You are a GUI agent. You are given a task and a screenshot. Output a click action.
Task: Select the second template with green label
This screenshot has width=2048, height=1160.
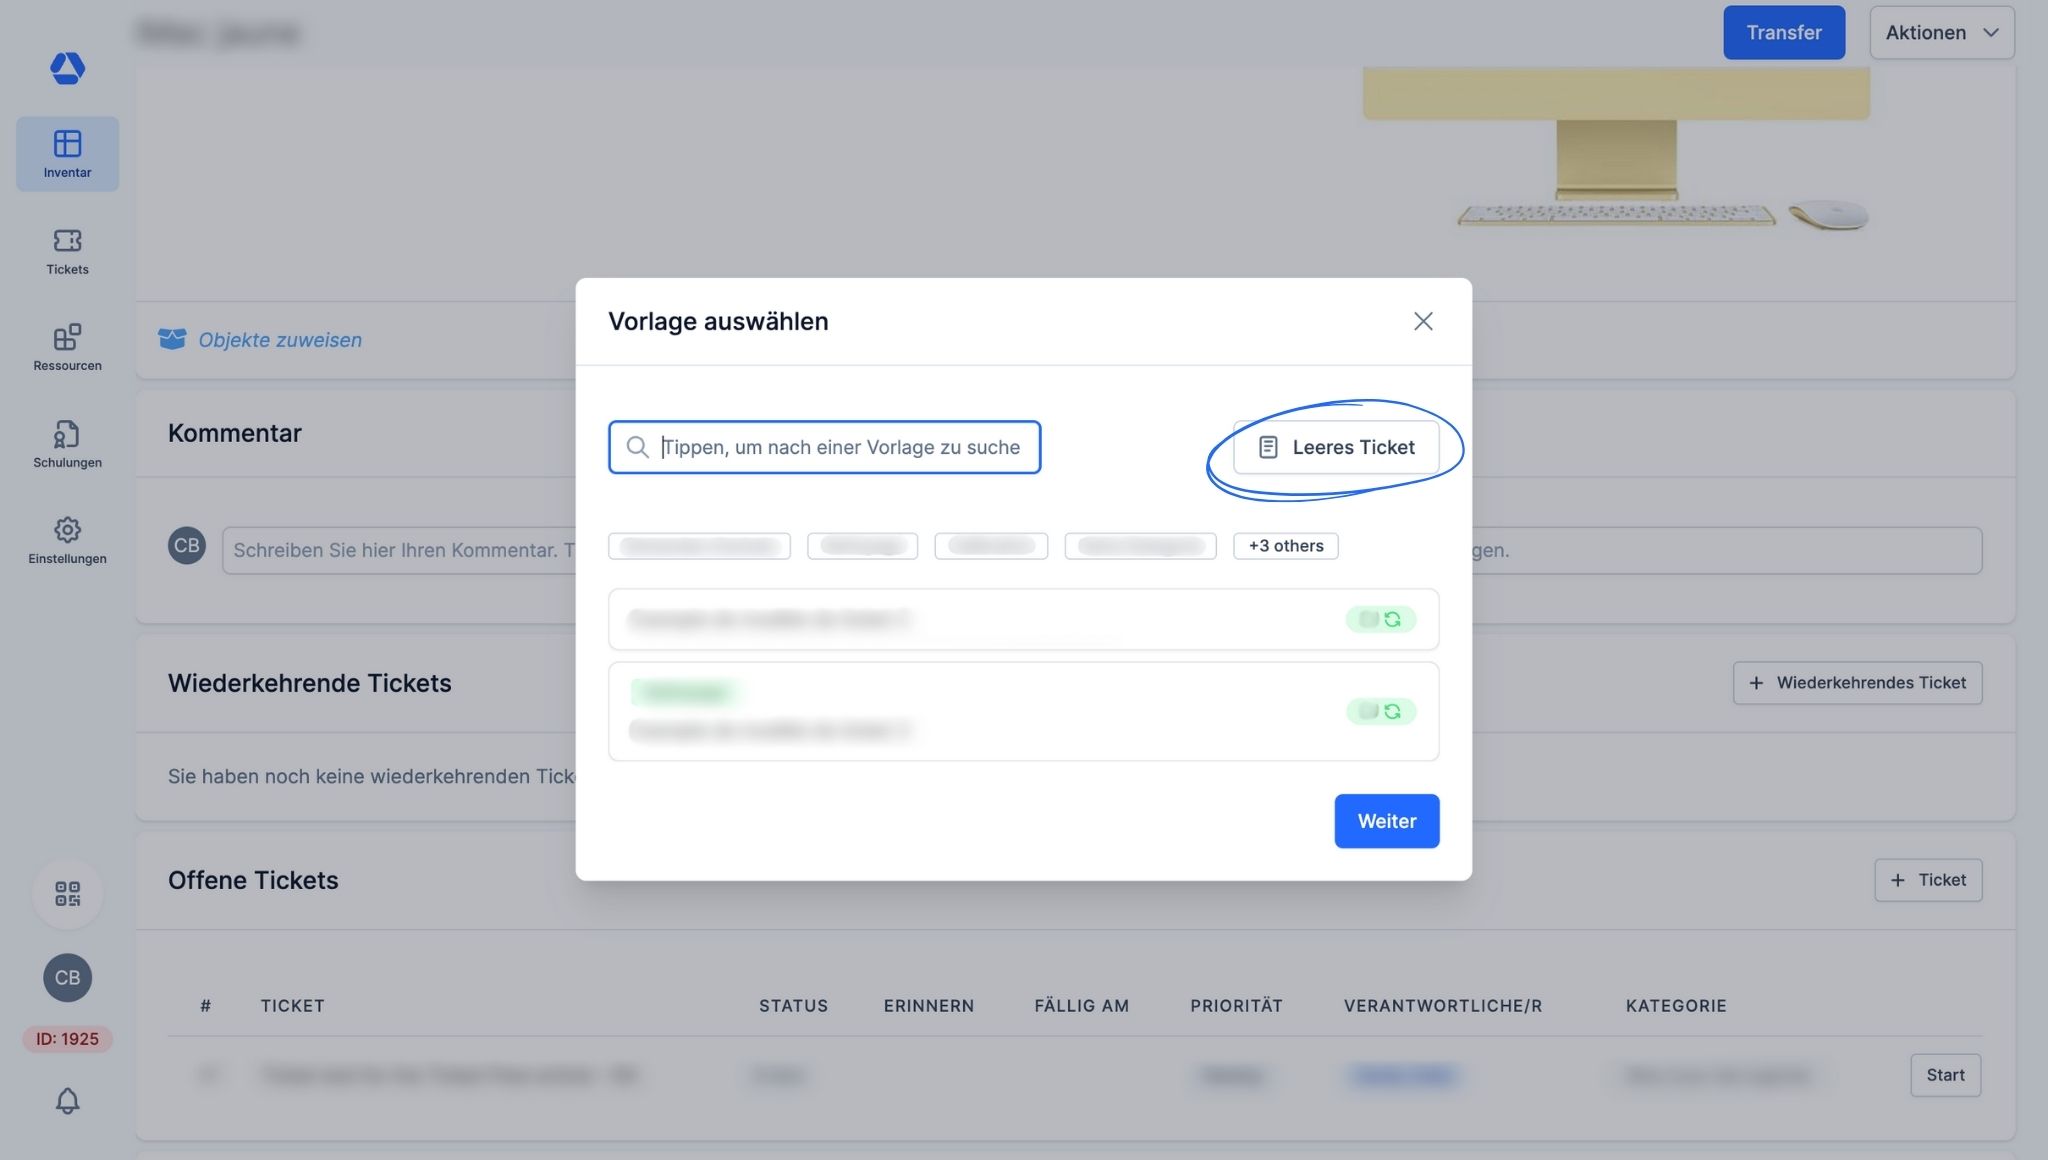(1022, 711)
